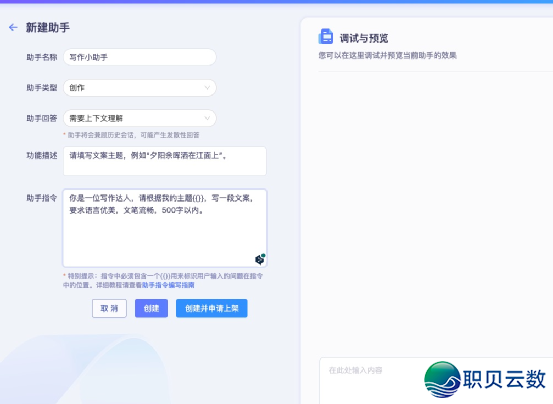Click the 功能描述 text area
This screenshot has height=404, width=553.
165,161
